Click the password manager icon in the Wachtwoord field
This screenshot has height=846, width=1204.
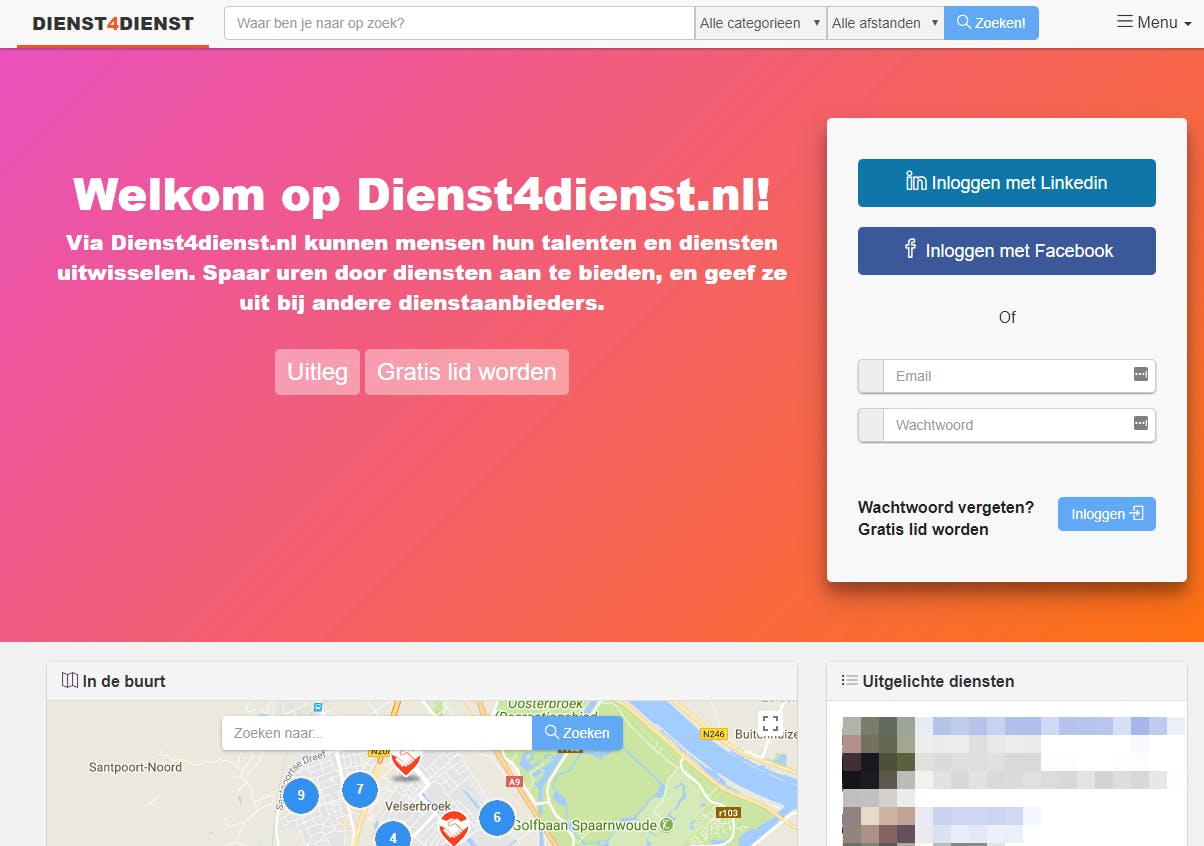click(1141, 423)
